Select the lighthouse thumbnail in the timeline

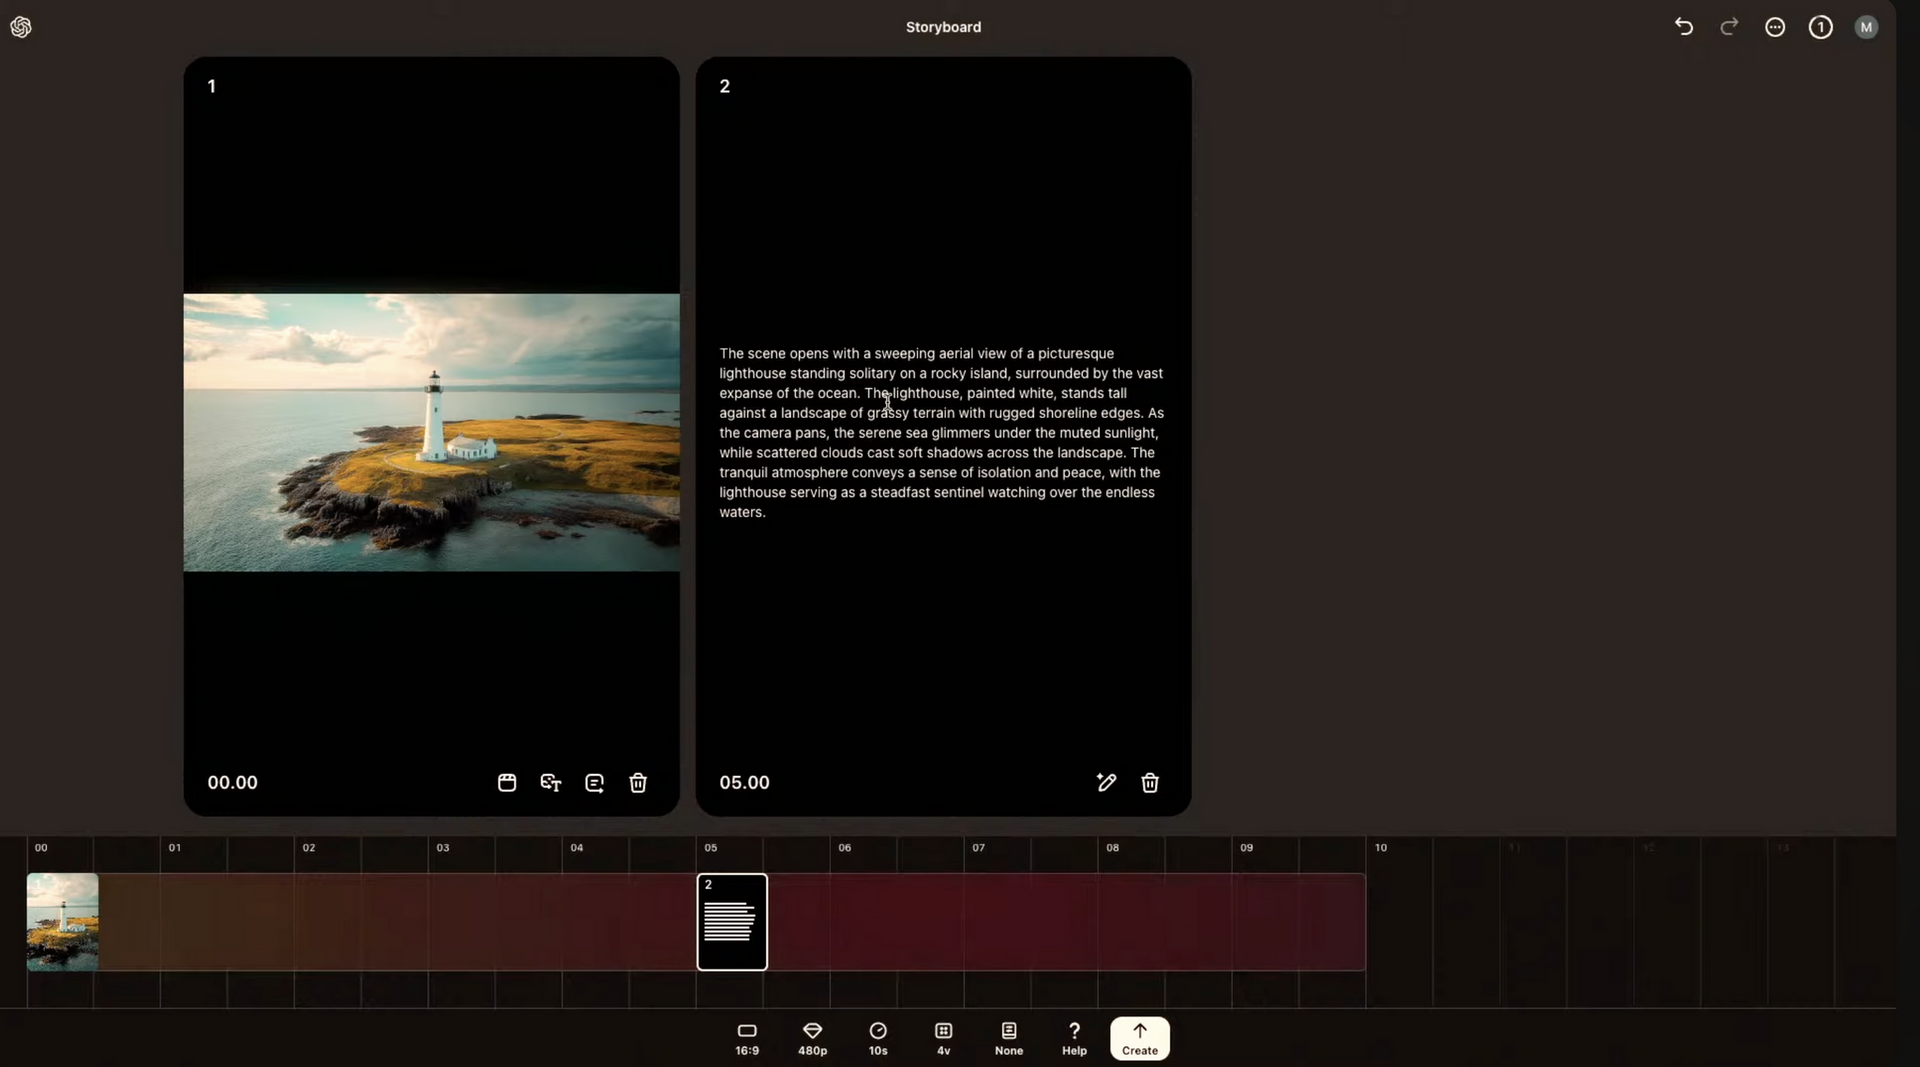tap(62, 922)
